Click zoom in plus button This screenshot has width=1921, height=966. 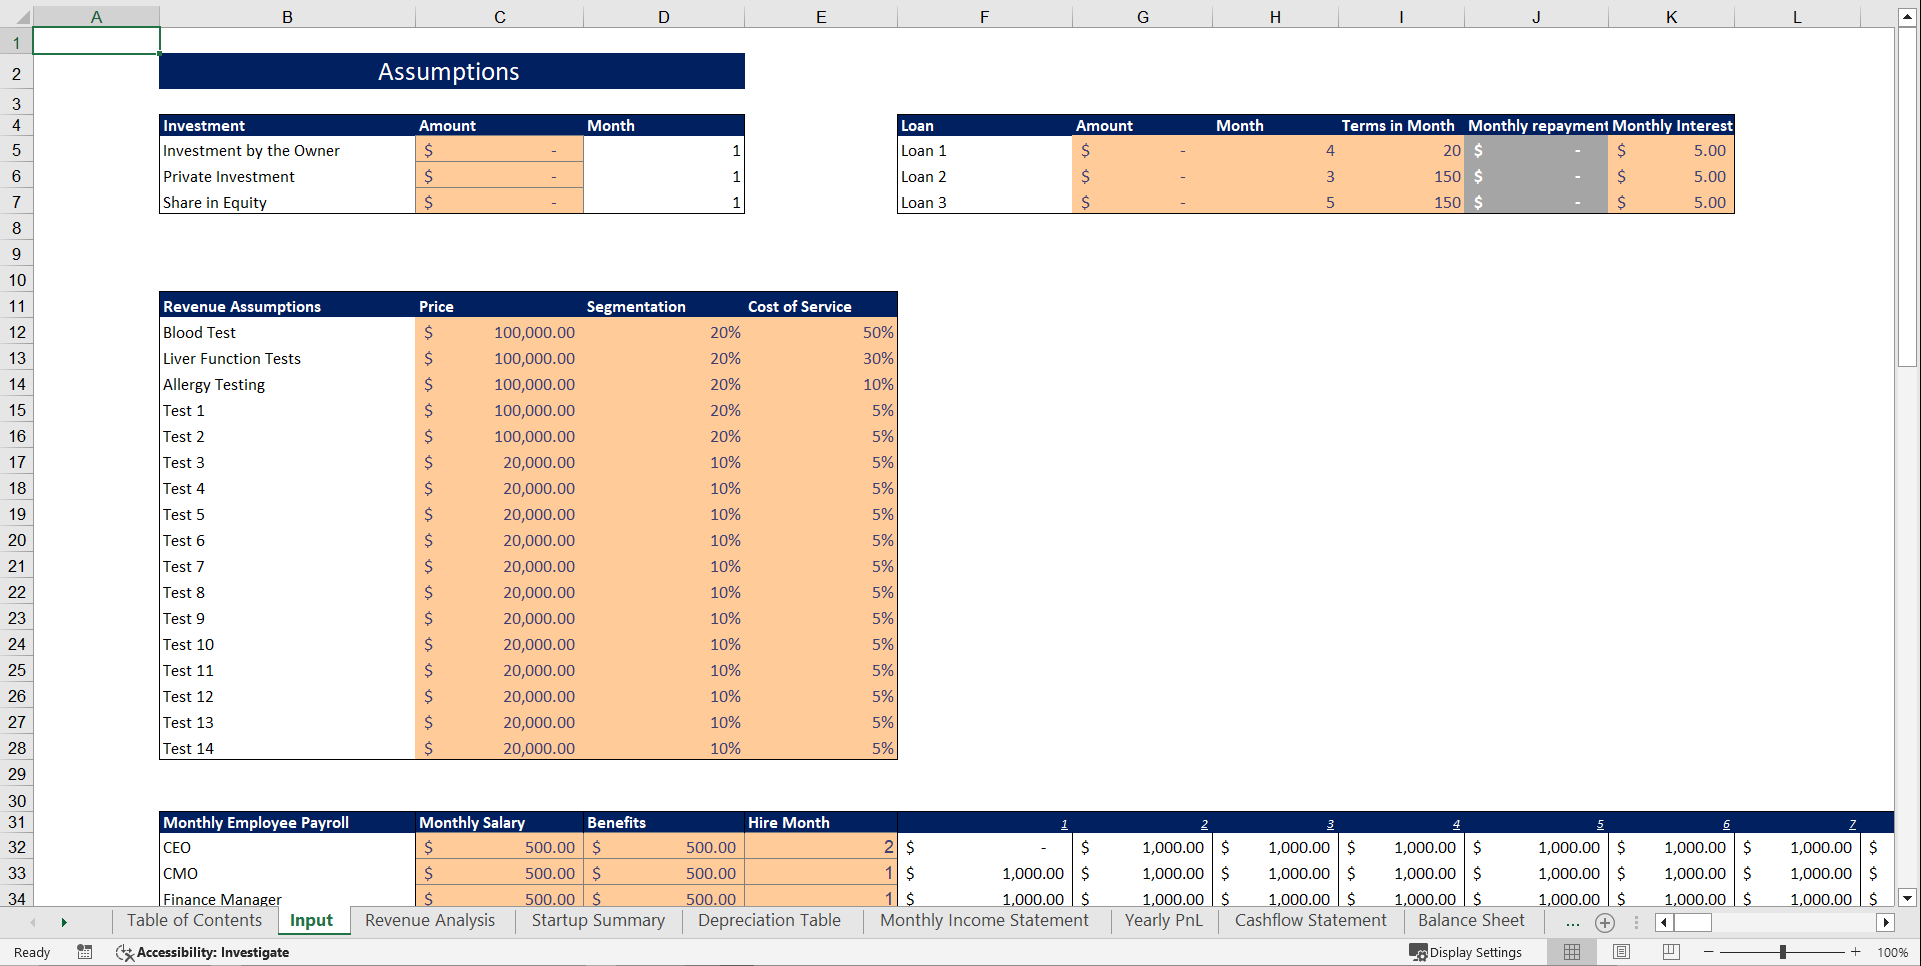pos(1856,952)
